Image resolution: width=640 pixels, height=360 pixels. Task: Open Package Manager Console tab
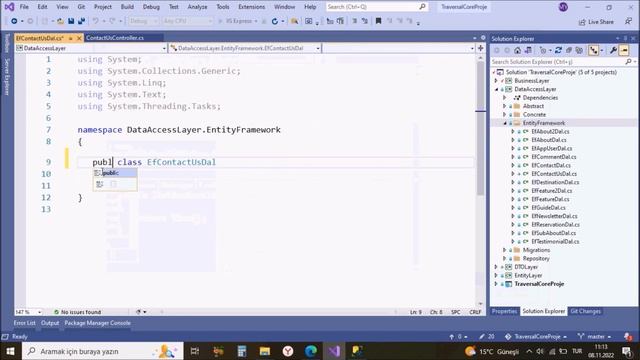click(98, 323)
